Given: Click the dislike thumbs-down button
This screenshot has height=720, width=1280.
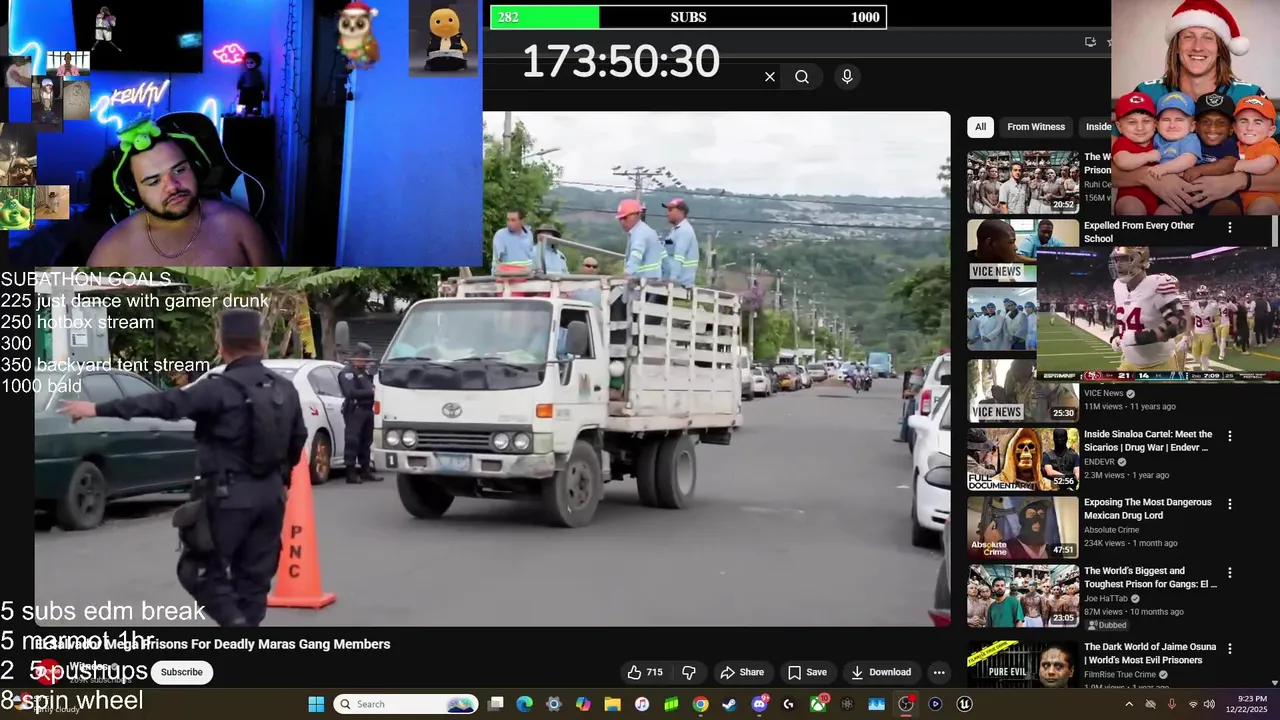Looking at the screenshot, I should tap(688, 672).
